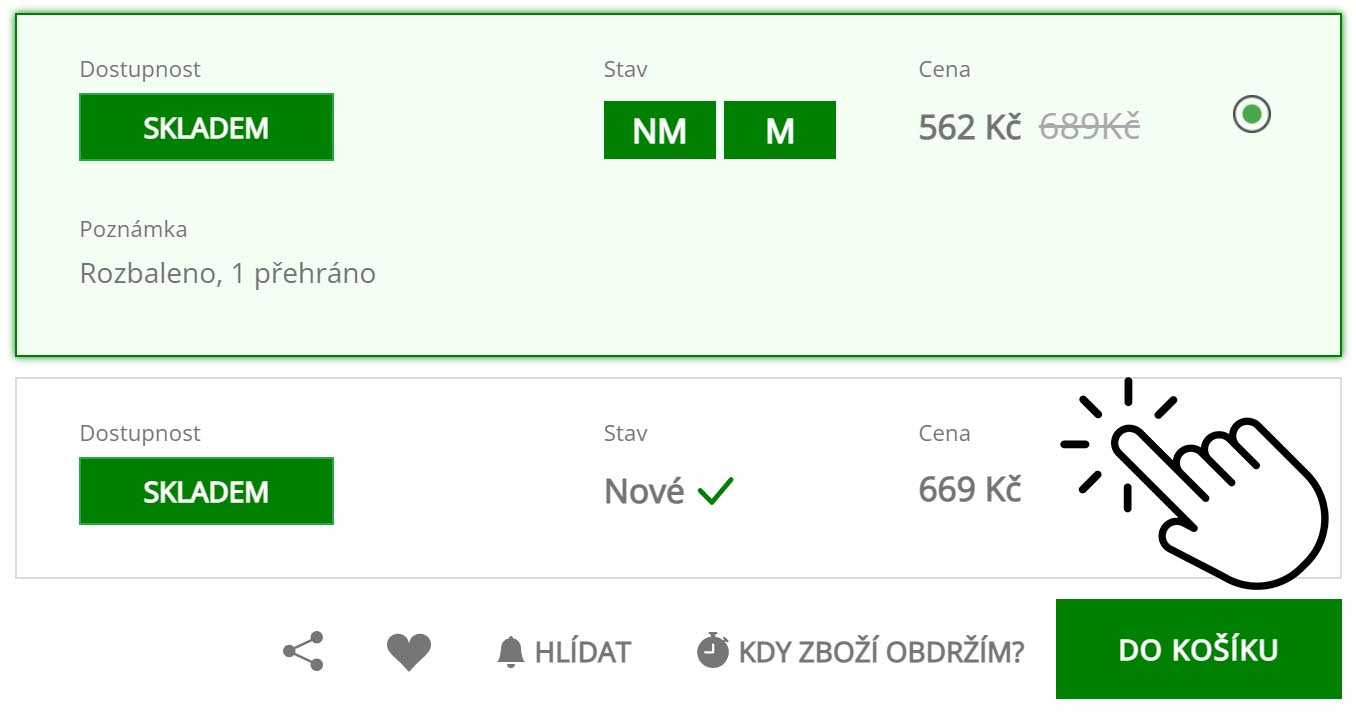Click the crossed-out 689 Kč price
This screenshot has height=714, width=1356.
point(1089,127)
